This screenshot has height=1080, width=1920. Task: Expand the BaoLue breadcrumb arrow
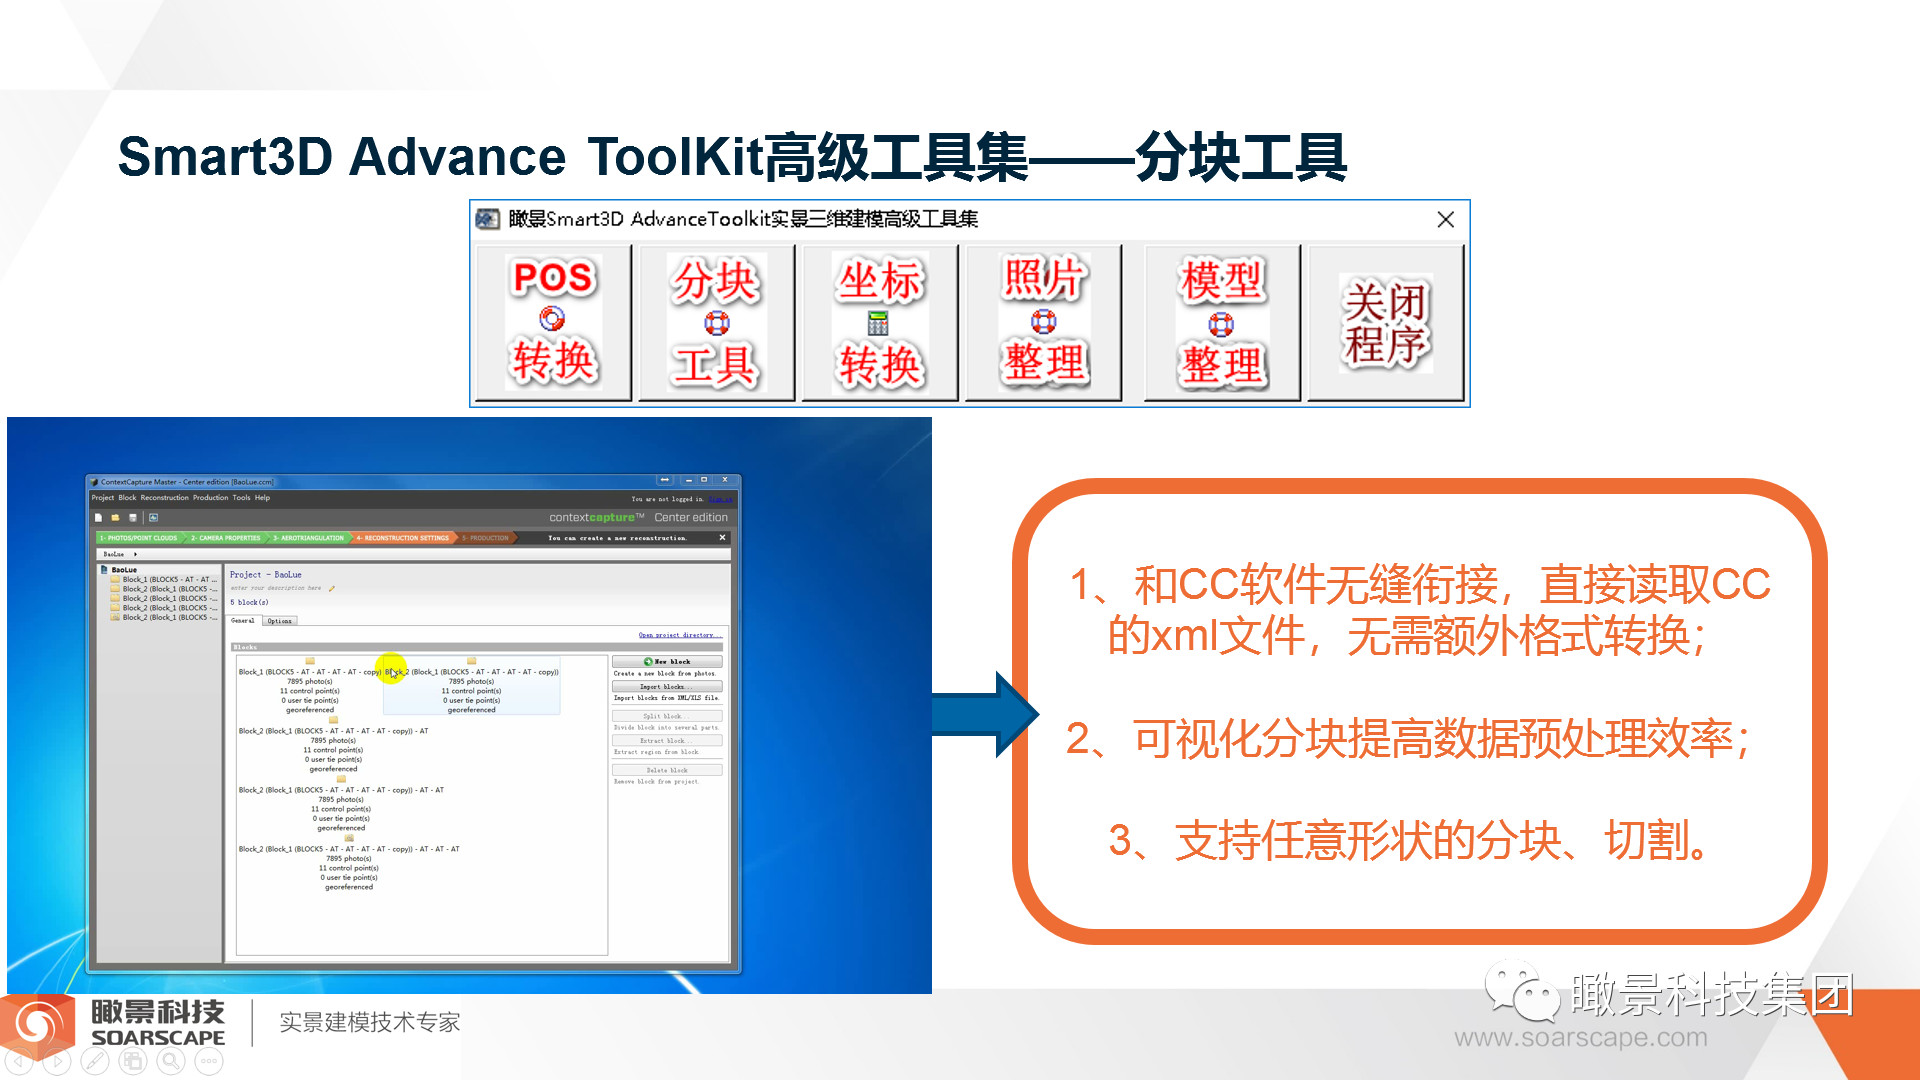135,554
